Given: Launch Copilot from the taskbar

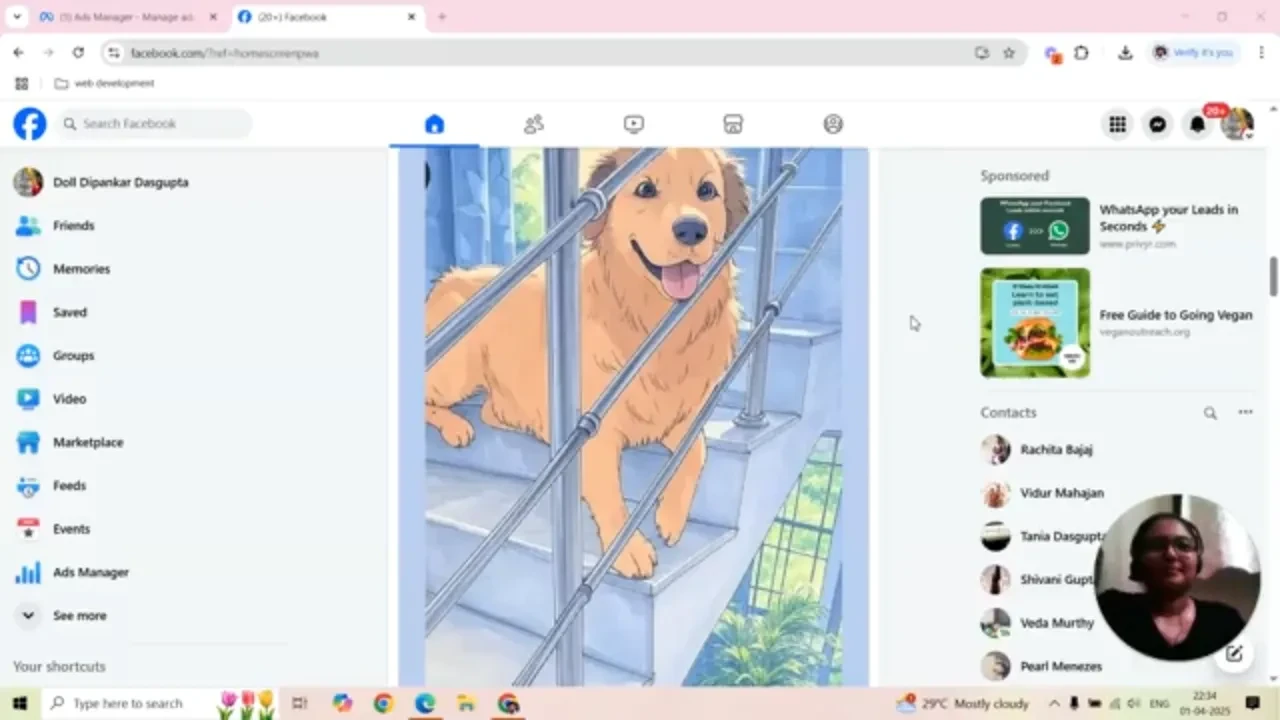Looking at the screenshot, I should tap(343, 703).
